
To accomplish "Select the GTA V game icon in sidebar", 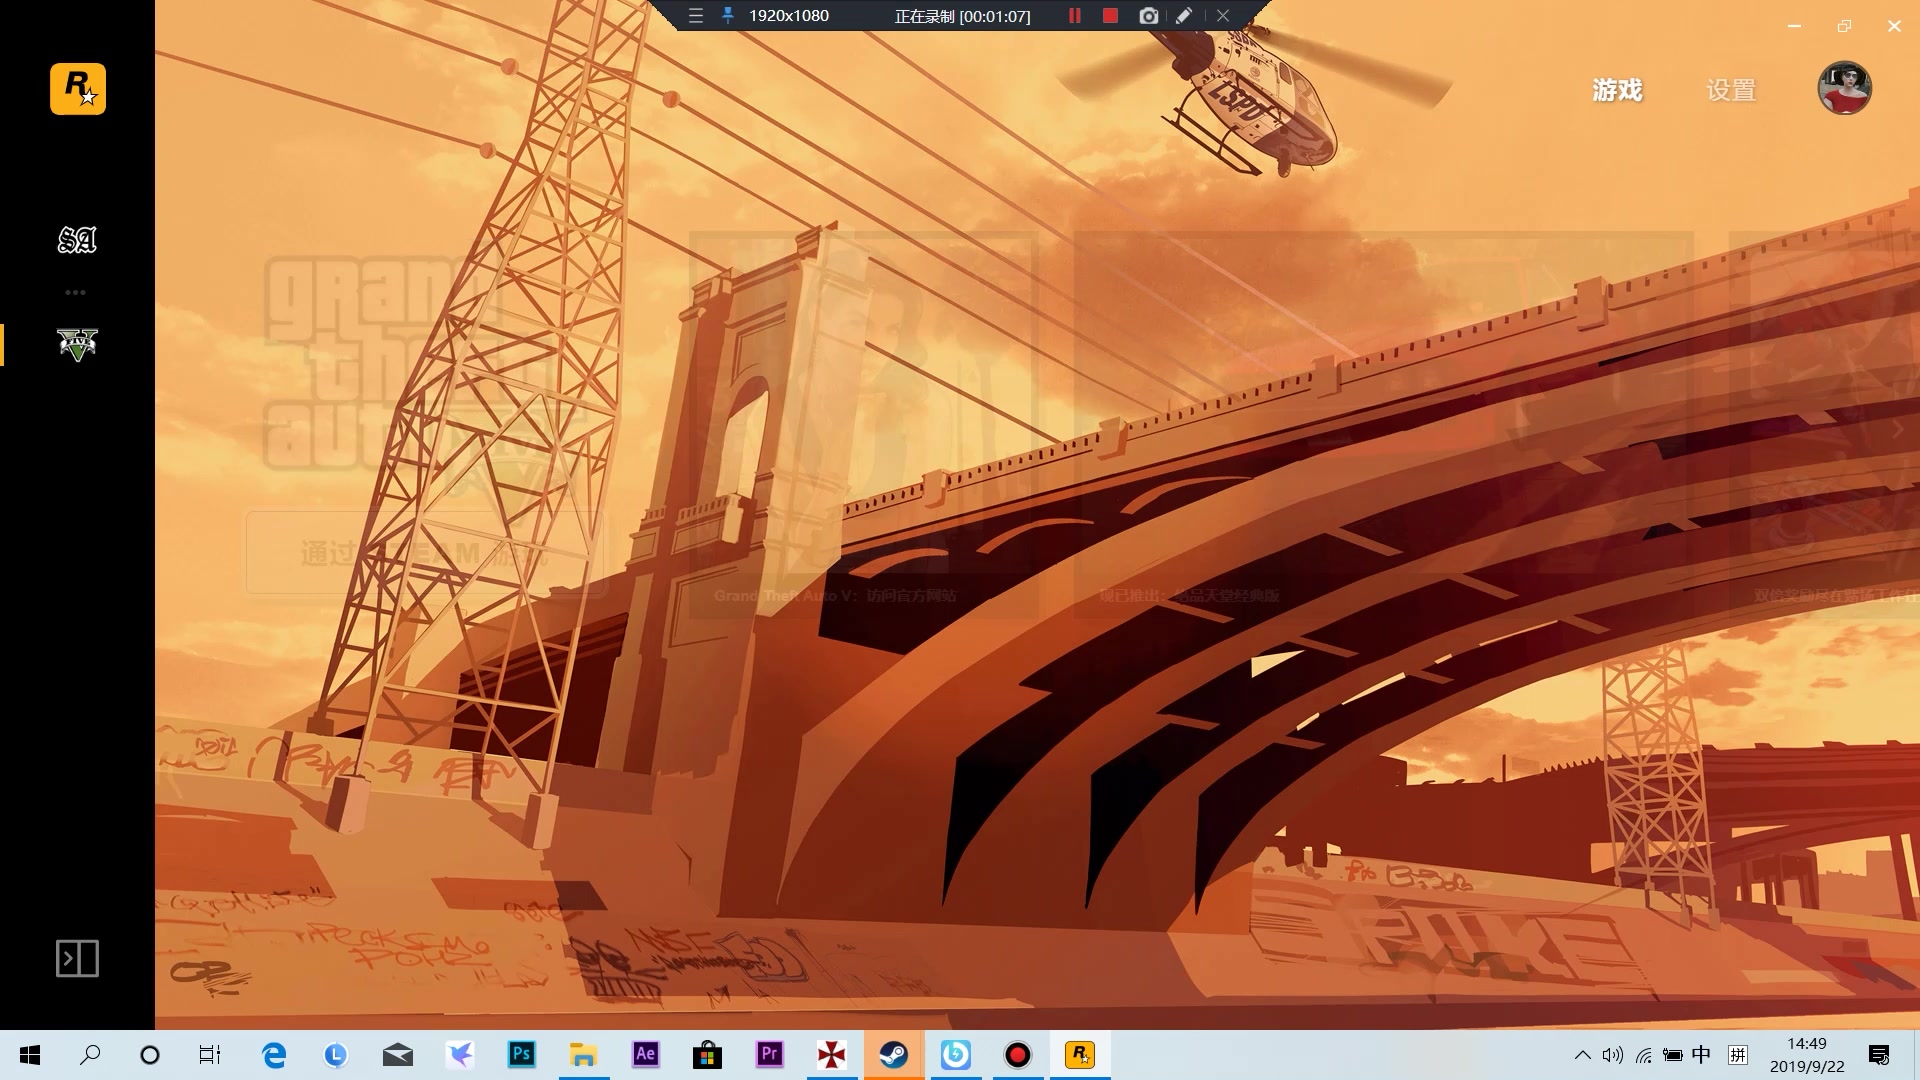I will point(77,345).
